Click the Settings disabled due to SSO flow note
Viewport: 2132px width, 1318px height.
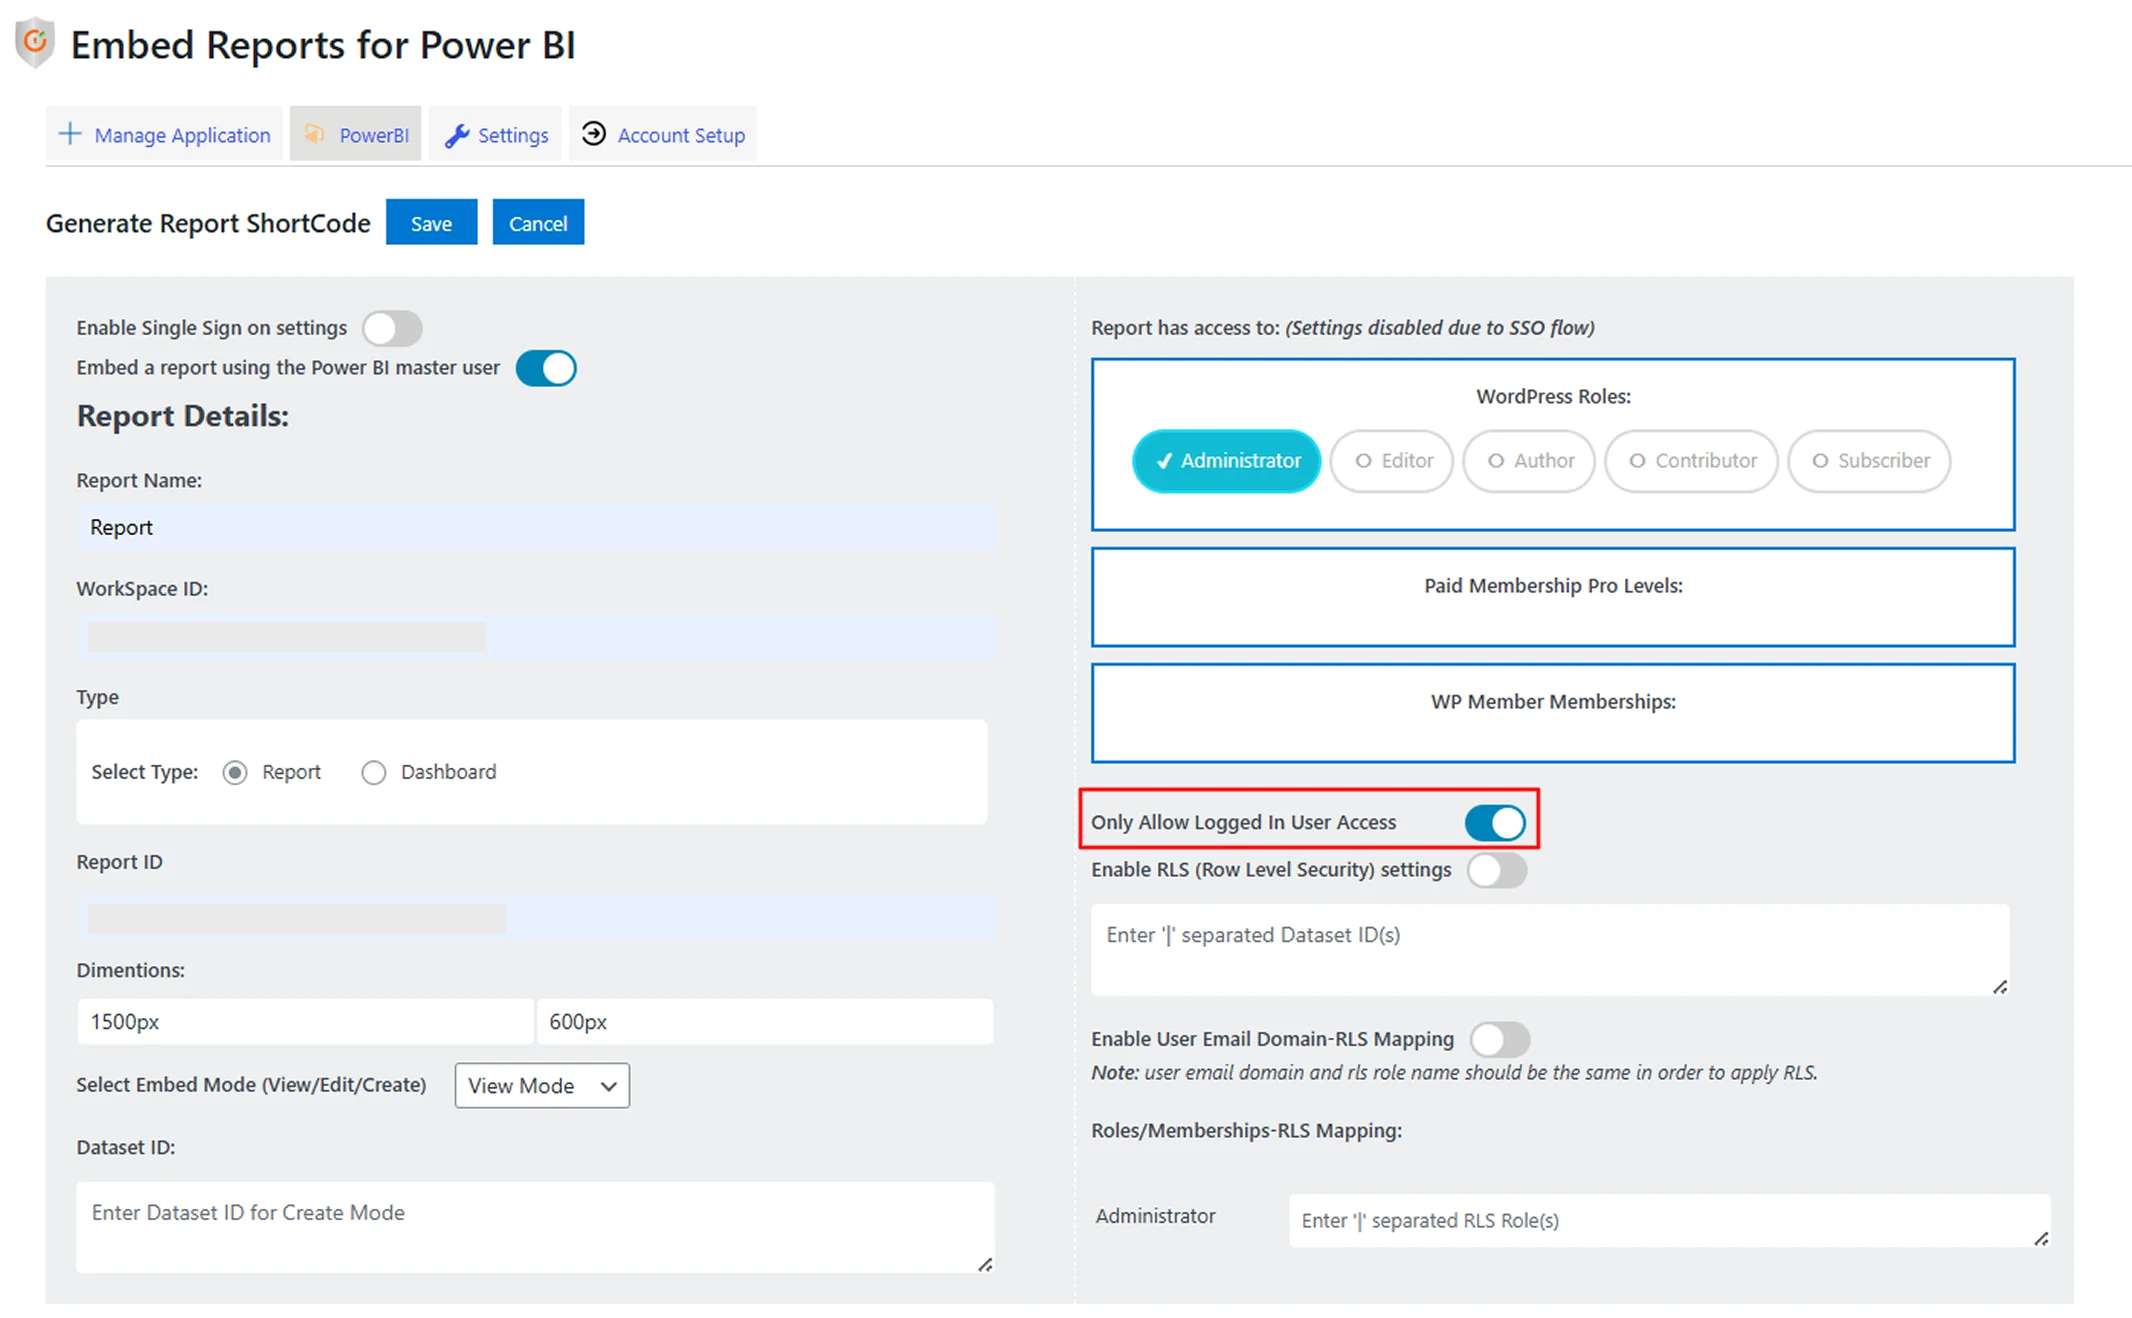[1440, 328]
